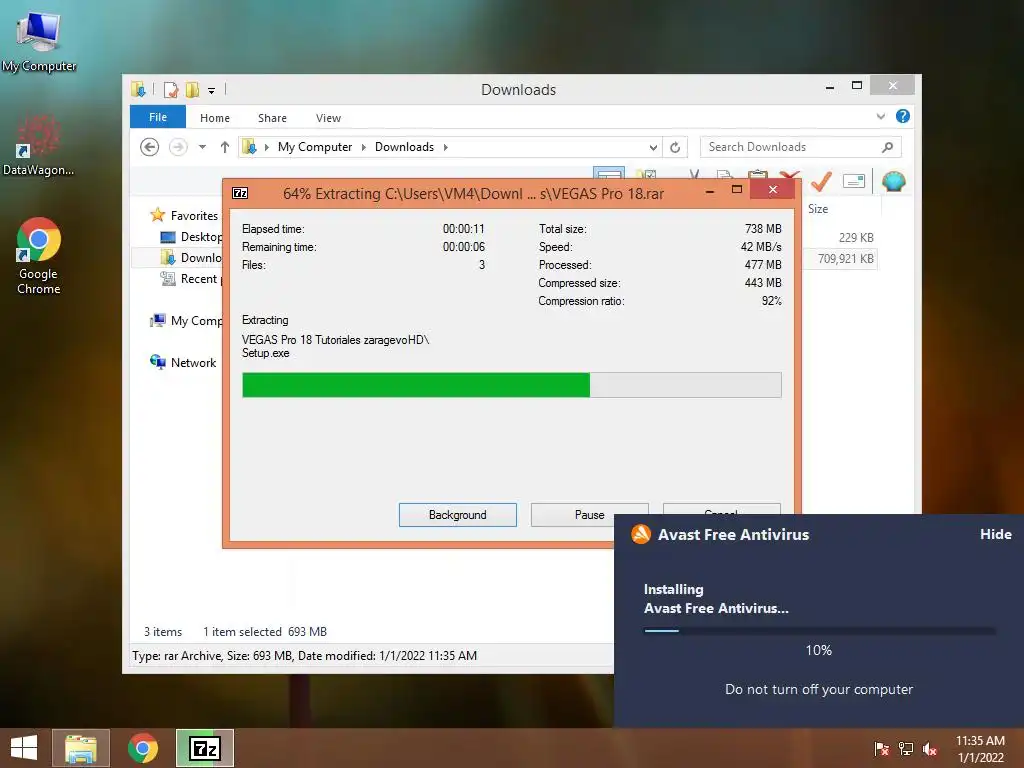Image resolution: width=1024 pixels, height=768 pixels.
Task: Expand the breadcrumb arrow after Downloads
Action: pyautogui.click(x=445, y=147)
